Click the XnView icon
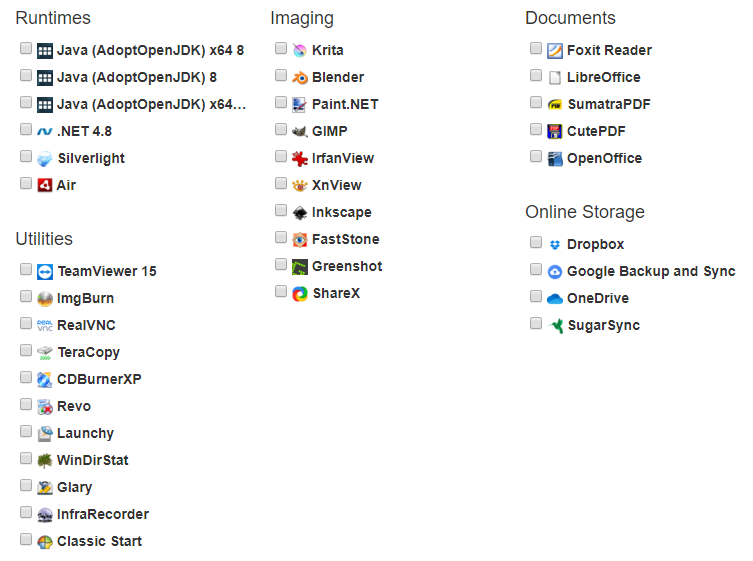Viewport: 753px width, 561px height. point(300,185)
